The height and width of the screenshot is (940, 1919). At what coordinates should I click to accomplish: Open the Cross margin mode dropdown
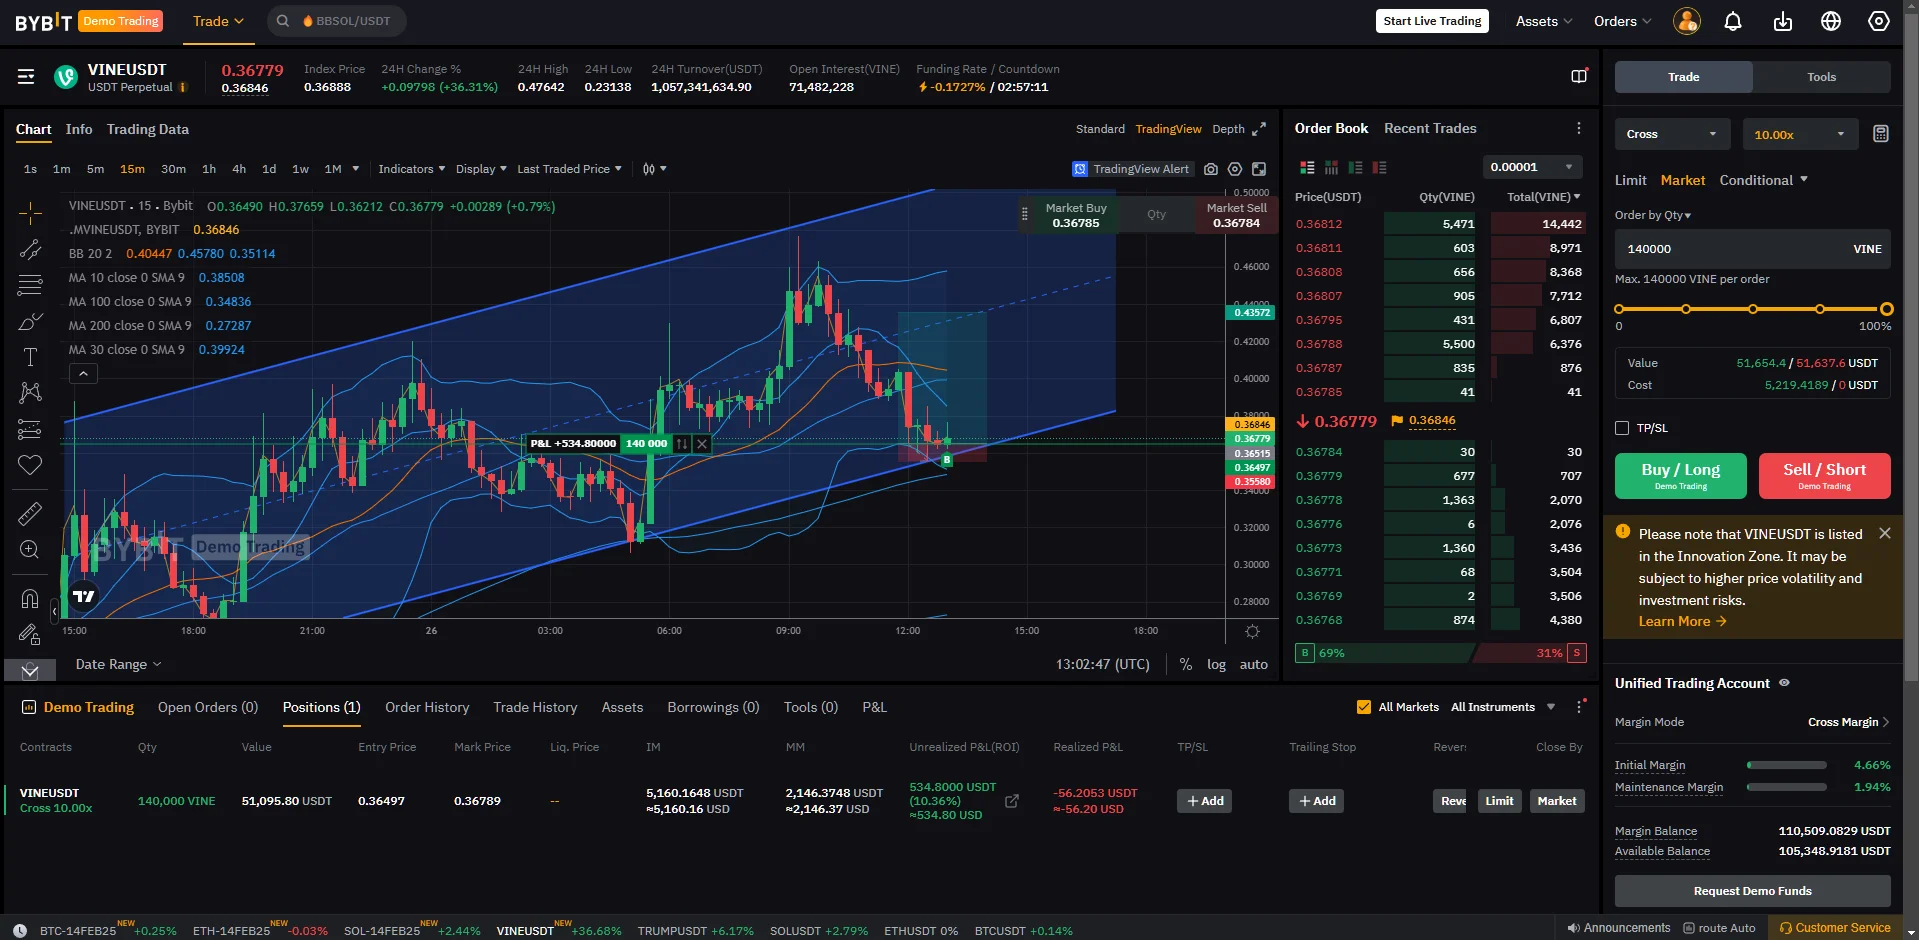pyautogui.click(x=1670, y=134)
